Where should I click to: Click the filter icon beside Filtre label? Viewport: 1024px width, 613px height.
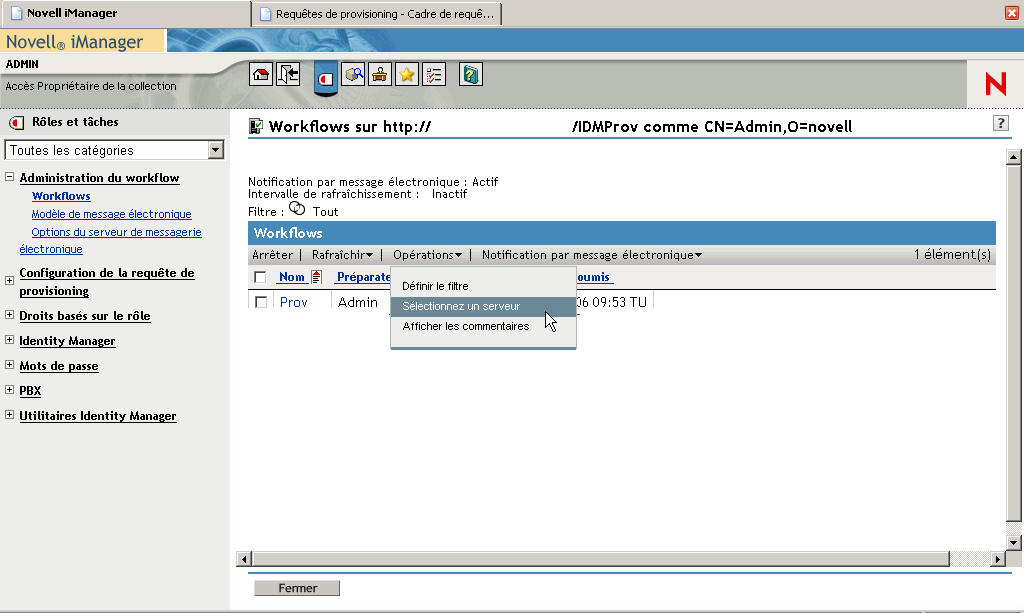297,209
